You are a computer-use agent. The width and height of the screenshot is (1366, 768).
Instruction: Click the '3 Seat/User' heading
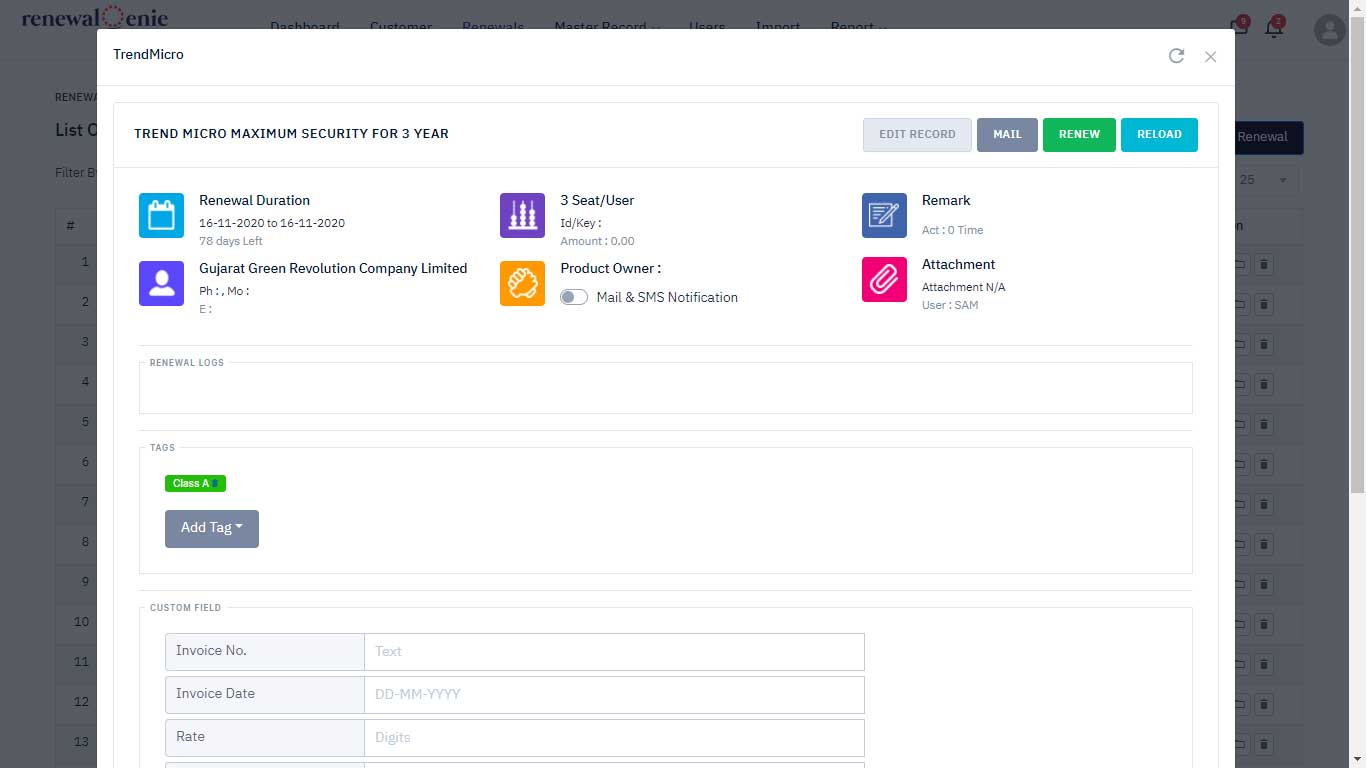click(597, 200)
